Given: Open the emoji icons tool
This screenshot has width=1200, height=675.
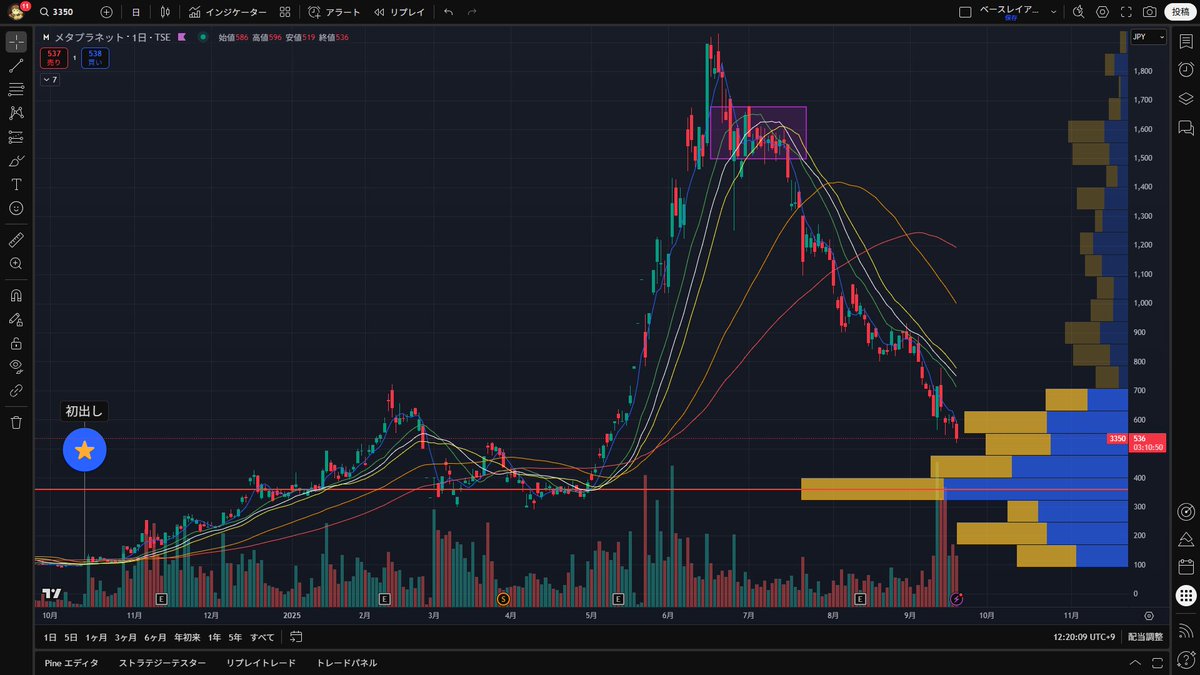Looking at the screenshot, I should tap(16, 208).
